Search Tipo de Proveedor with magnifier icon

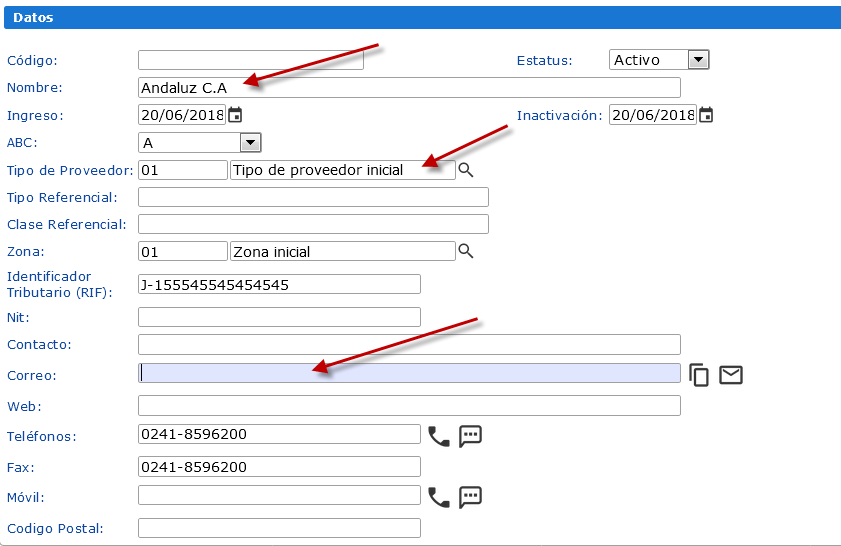tap(466, 170)
